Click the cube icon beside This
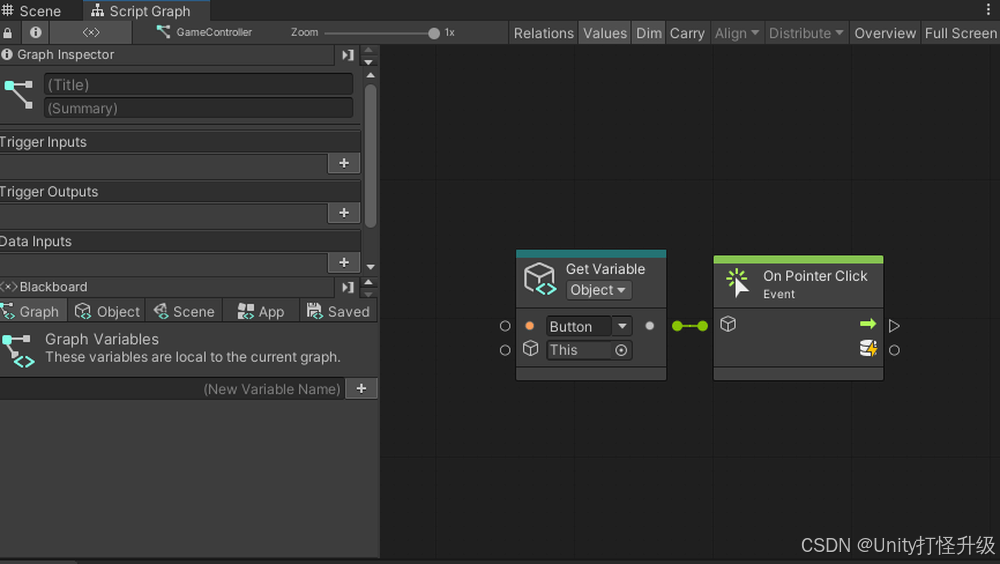This screenshot has height=564, width=1000. coord(531,348)
